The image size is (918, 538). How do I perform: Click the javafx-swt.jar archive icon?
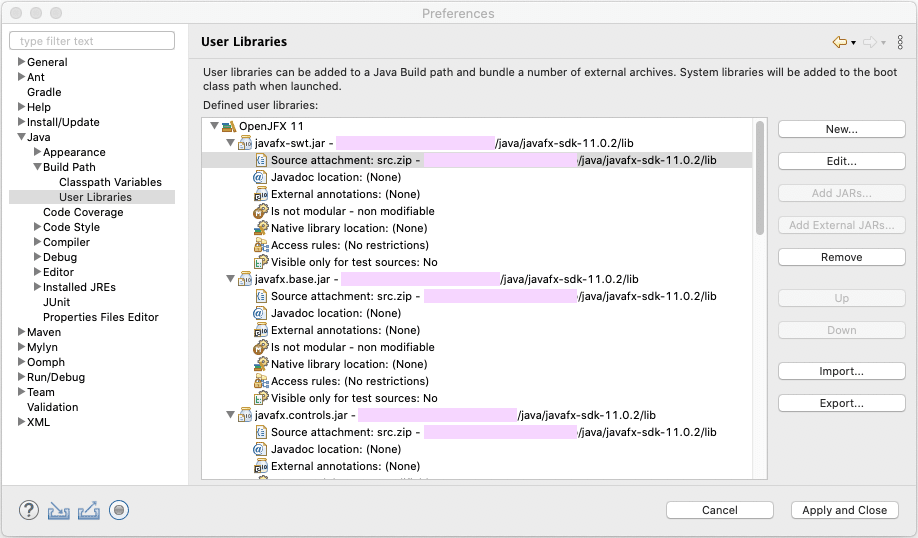point(245,143)
